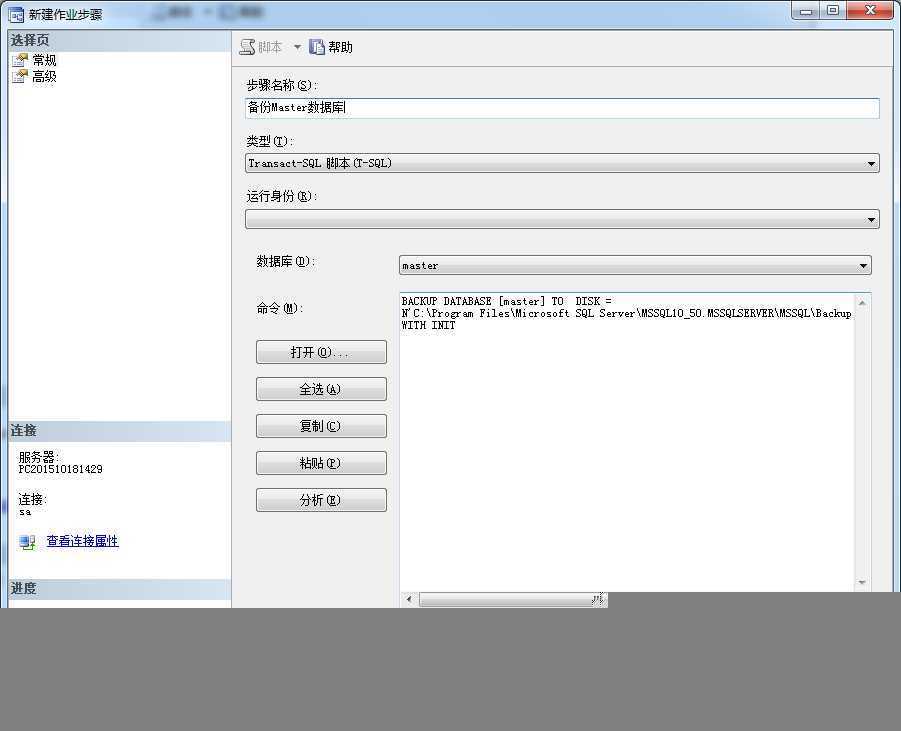The image size is (901, 731).
Task: Select the 常规 page
Action: click(44, 60)
